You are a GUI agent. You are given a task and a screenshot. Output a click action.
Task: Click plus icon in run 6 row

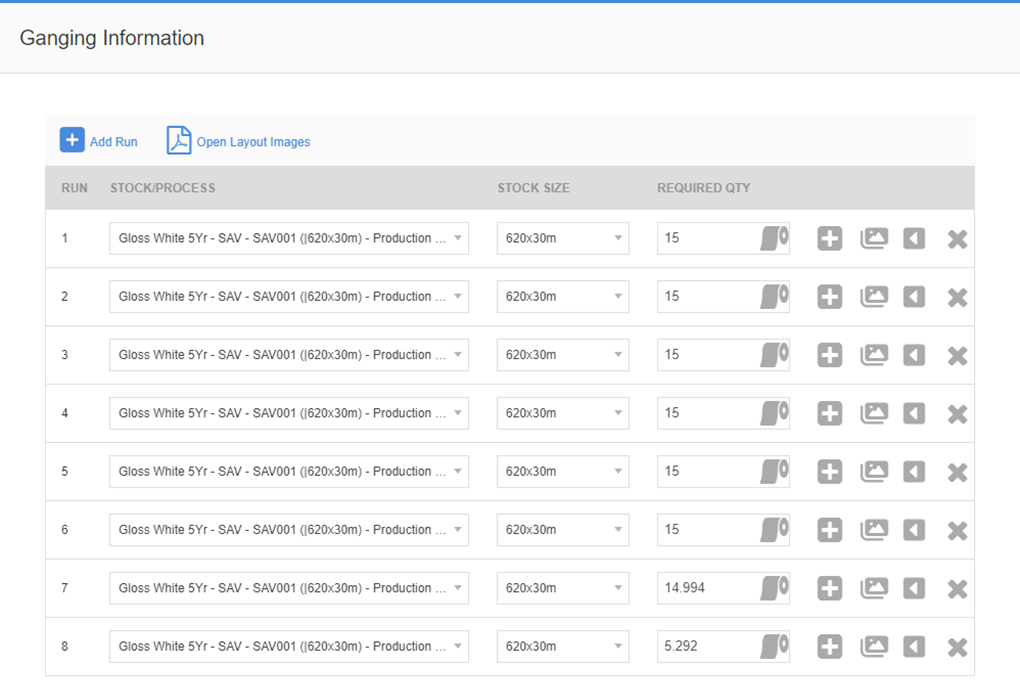(x=829, y=530)
